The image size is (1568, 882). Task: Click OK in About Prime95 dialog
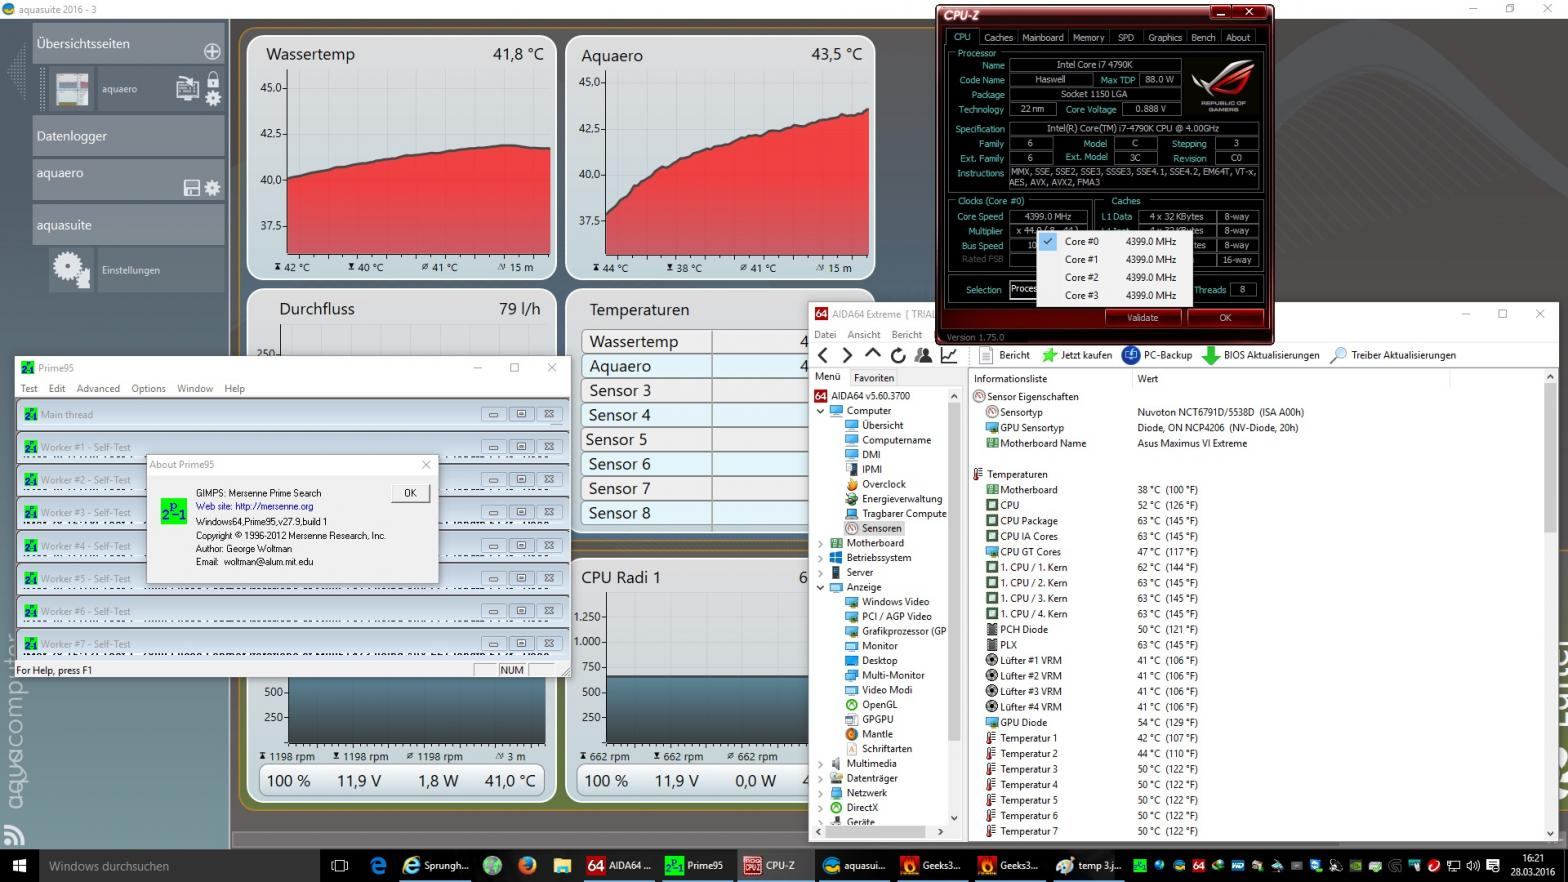410,493
